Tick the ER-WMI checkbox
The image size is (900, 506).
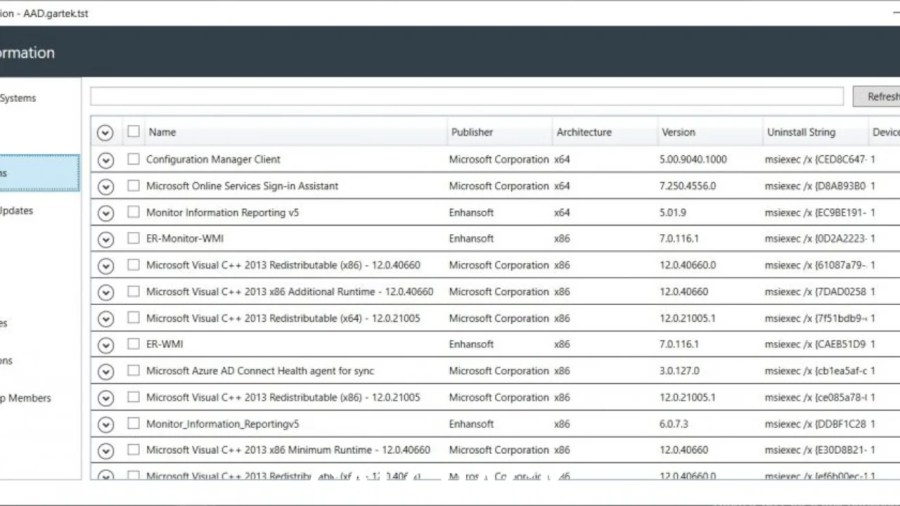click(133, 344)
